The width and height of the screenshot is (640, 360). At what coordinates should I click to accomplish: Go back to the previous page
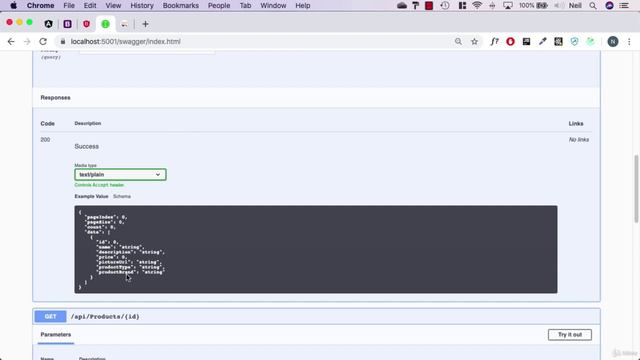click(11, 42)
